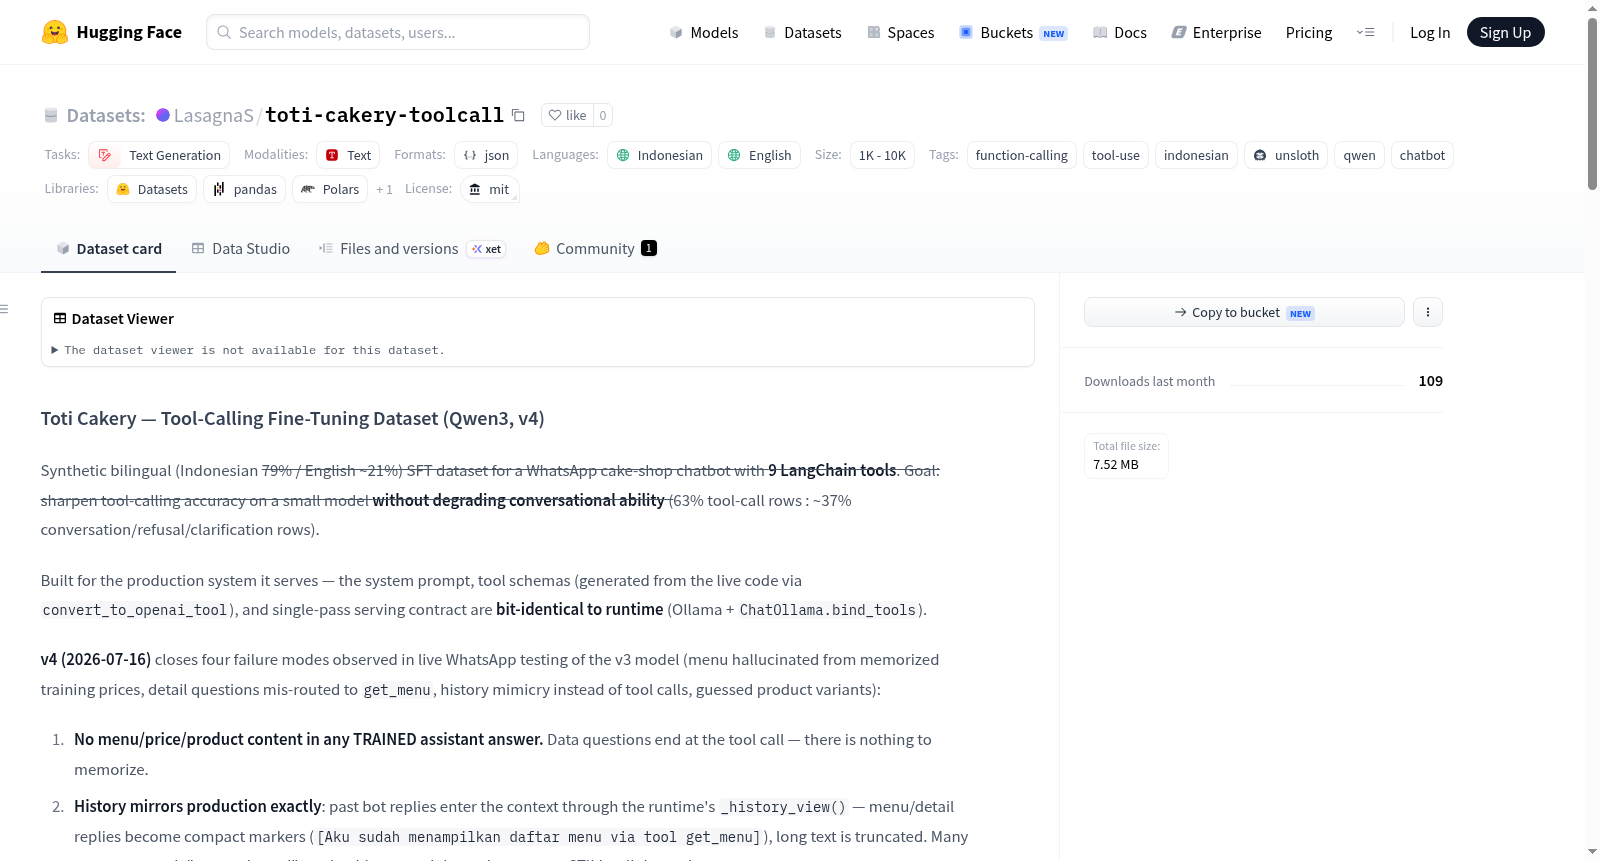Click the xet badge
This screenshot has width=1600, height=861.
(487, 249)
